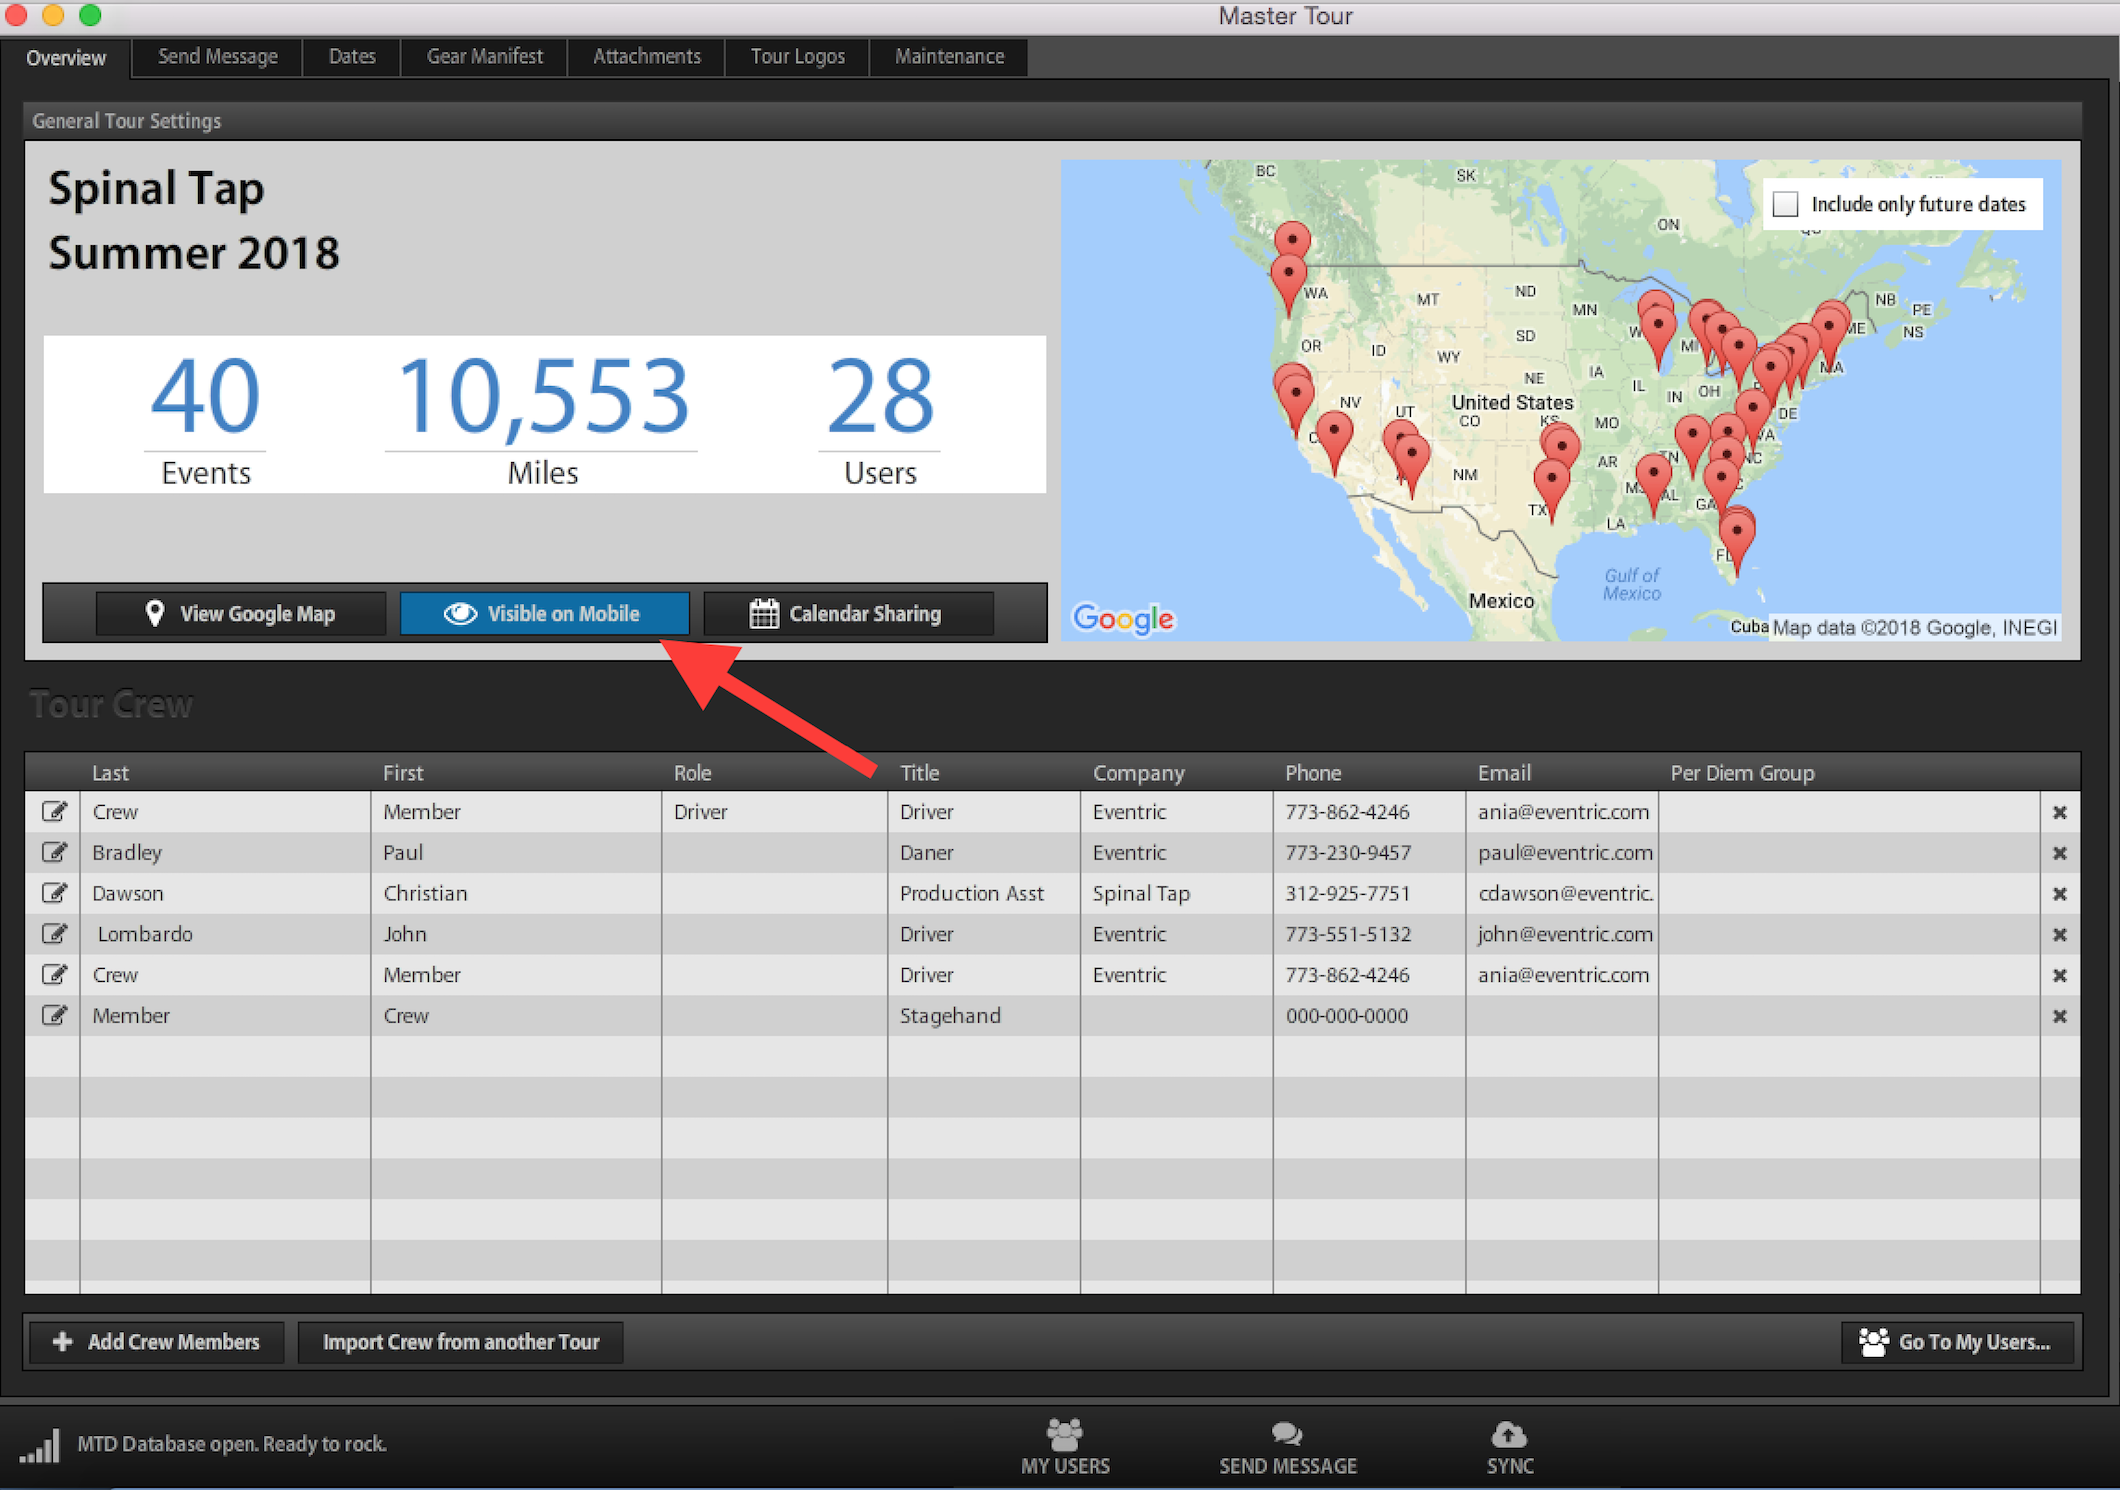Remove Bradley Paul with the X icon

tap(2060, 853)
